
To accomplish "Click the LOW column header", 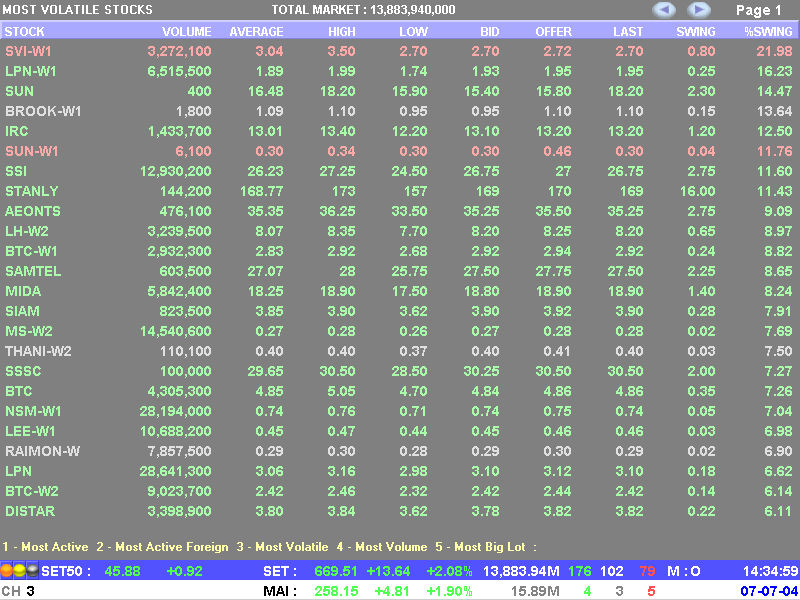I will pyautogui.click(x=413, y=32).
